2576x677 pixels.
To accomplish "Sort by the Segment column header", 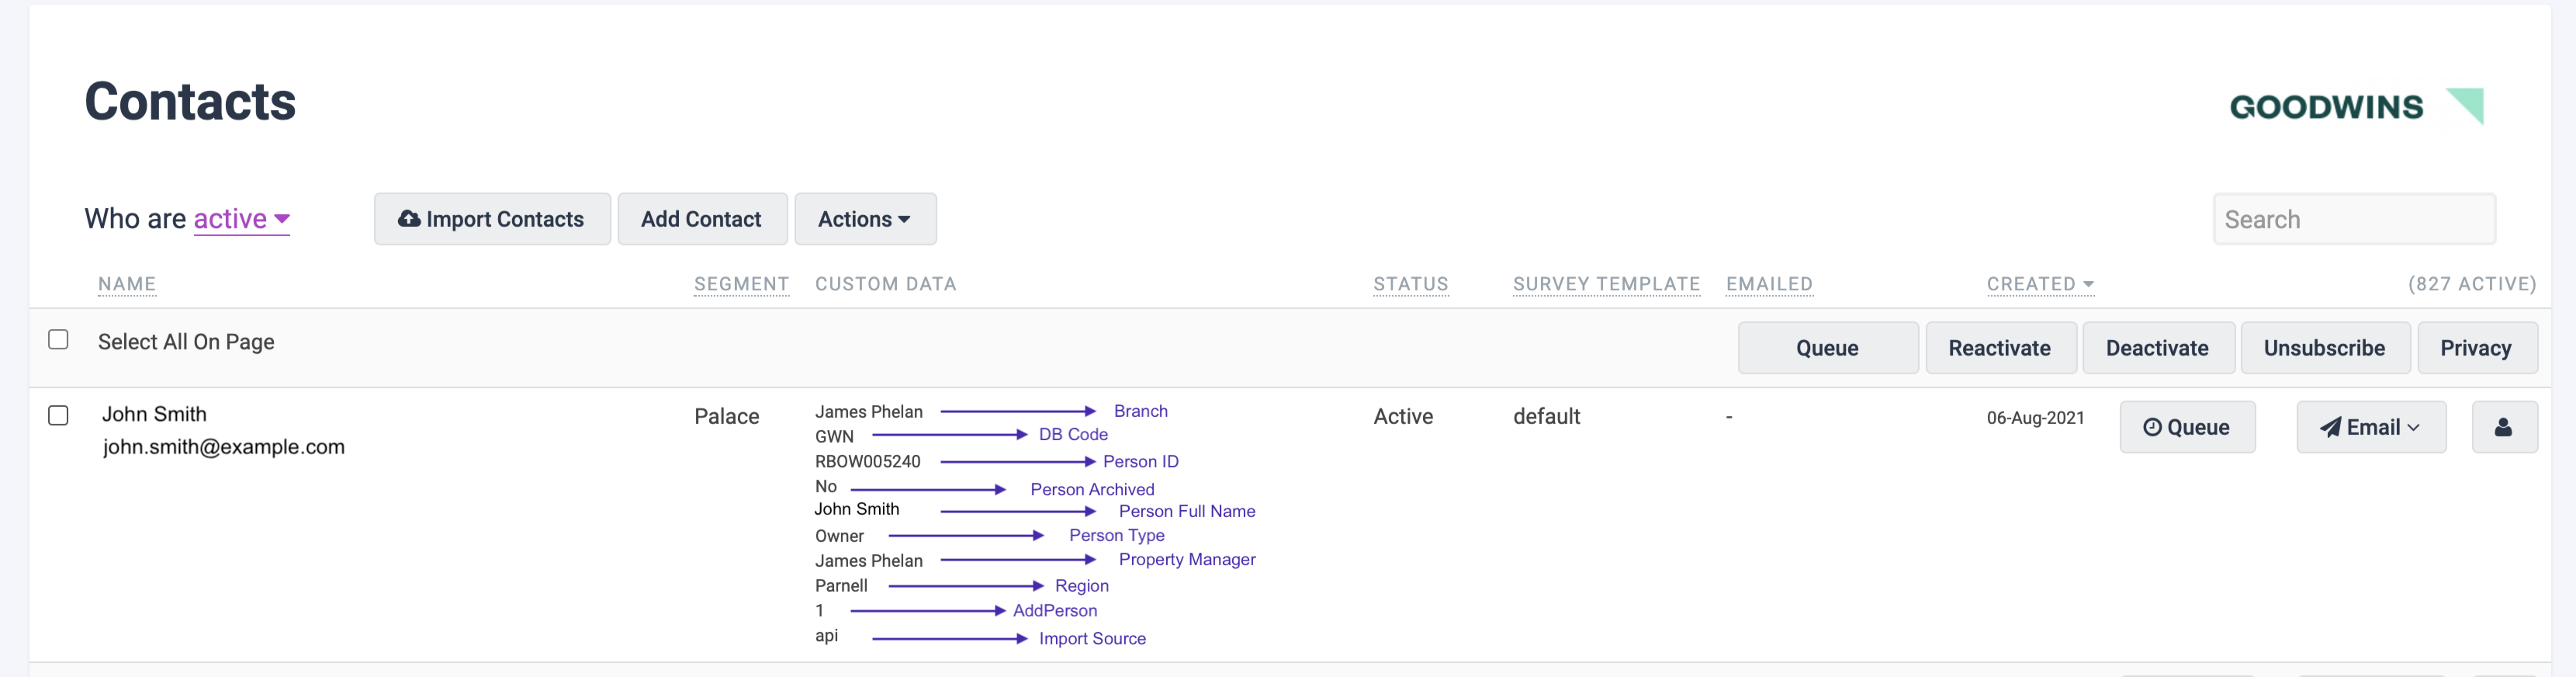I will (x=741, y=284).
